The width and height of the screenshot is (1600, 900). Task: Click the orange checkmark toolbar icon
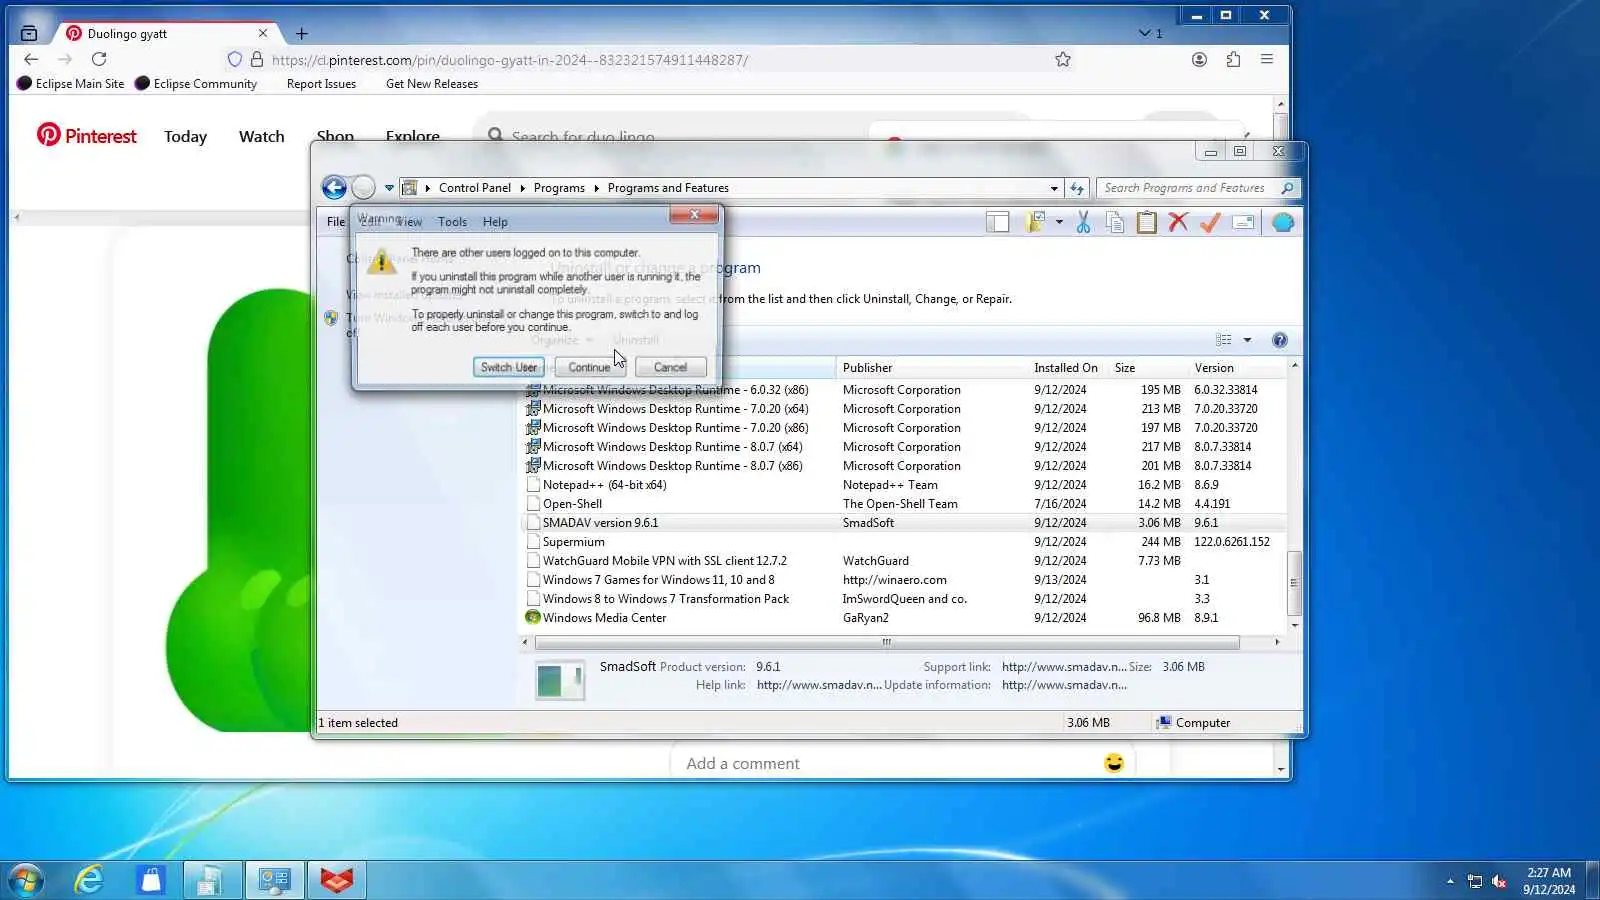point(1210,223)
